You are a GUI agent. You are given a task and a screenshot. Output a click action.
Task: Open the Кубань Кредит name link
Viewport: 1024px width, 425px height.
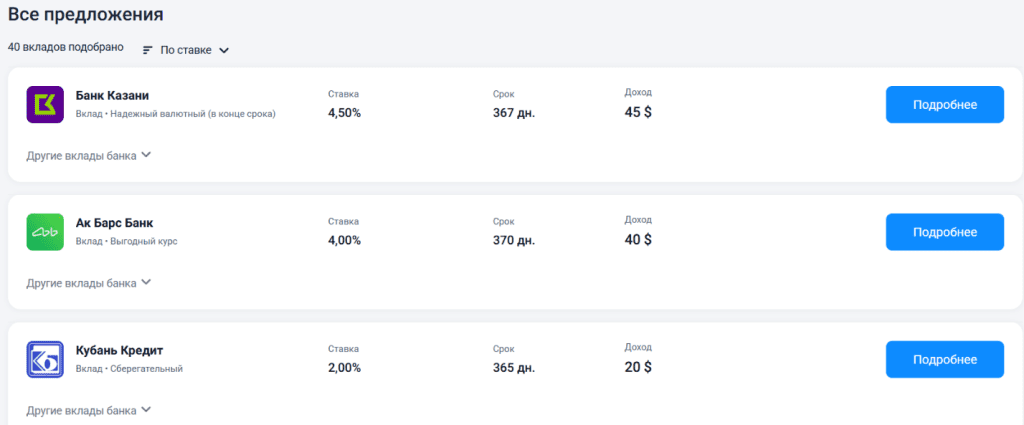[119, 350]
